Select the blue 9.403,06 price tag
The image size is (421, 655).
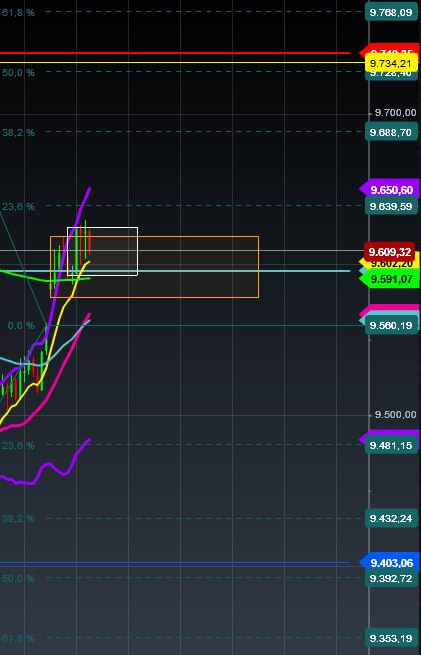coord(390,563)
